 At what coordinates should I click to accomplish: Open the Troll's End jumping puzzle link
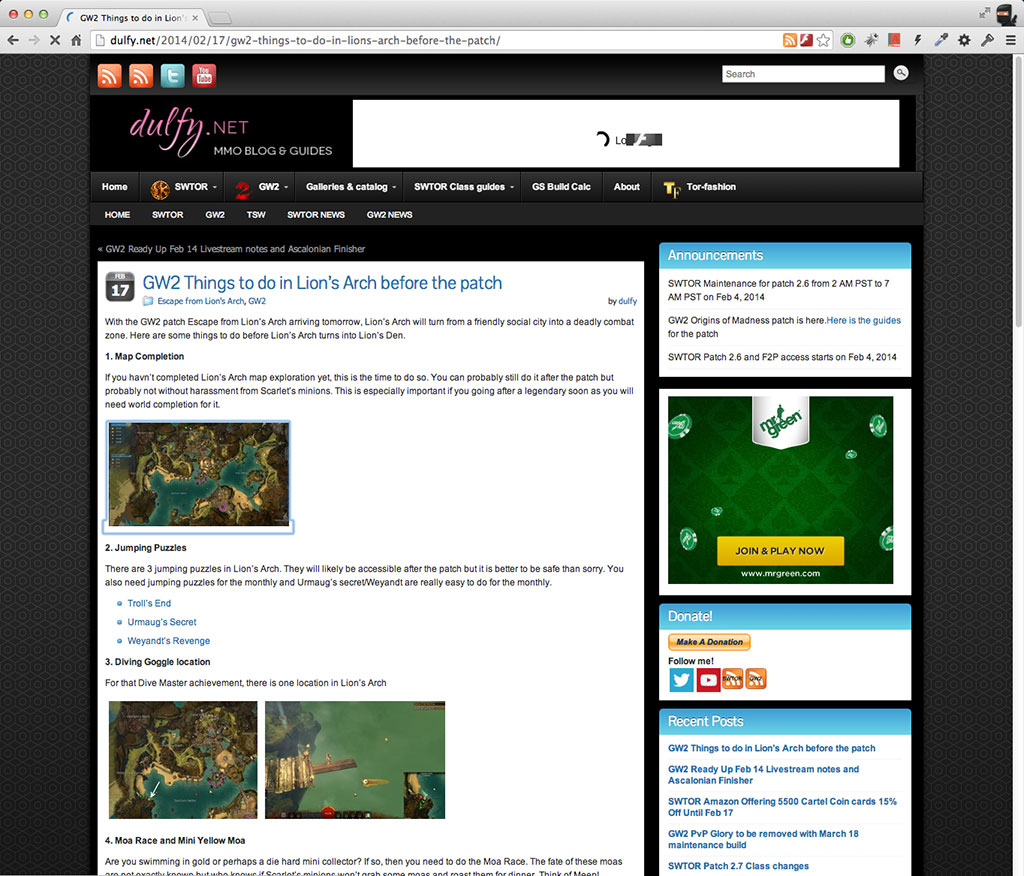point(149,604)
